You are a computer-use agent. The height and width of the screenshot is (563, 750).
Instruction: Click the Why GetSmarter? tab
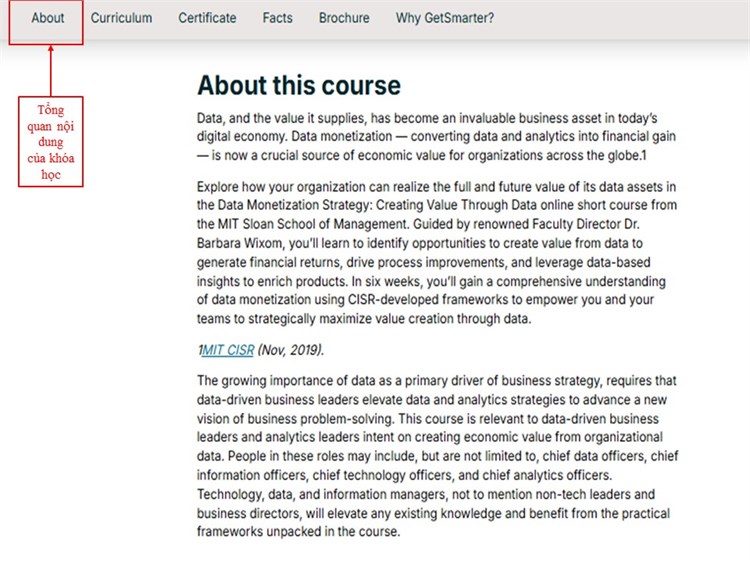(444, 18)
